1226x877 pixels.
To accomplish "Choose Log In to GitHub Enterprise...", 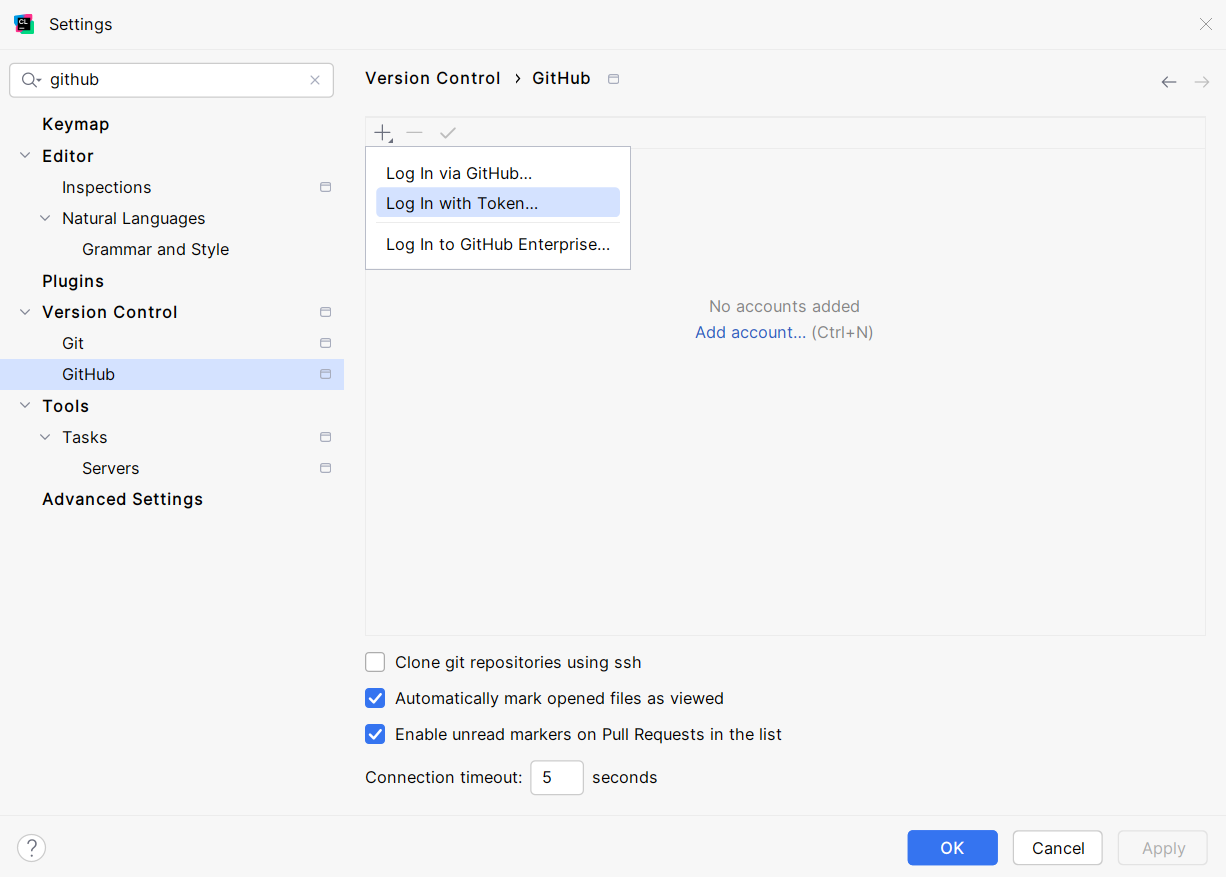I will click(498, 244).
